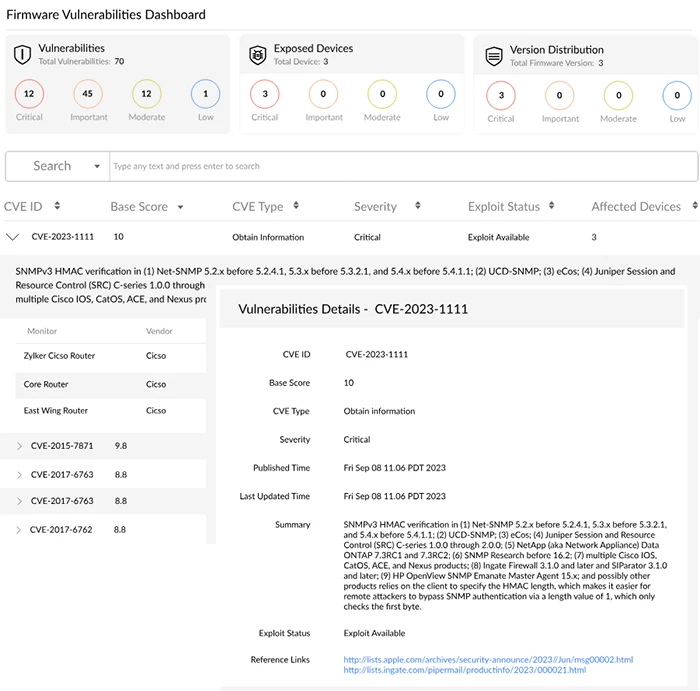Click the Cicso vendor cell for Core Router
The image size is (700, 691).
[156, 384]
